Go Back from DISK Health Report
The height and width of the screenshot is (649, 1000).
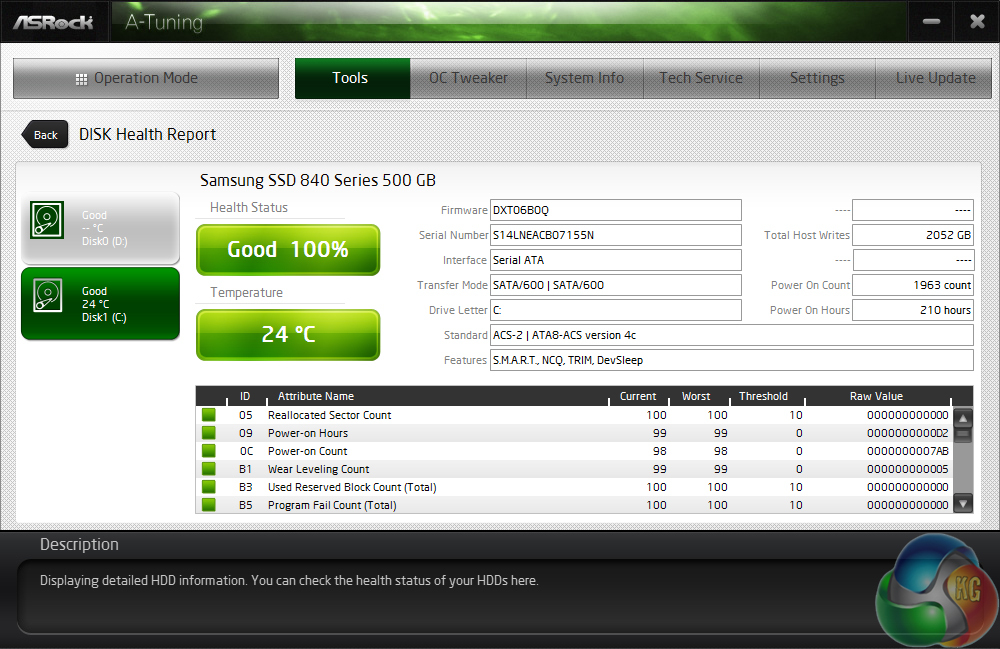point(45,135)
